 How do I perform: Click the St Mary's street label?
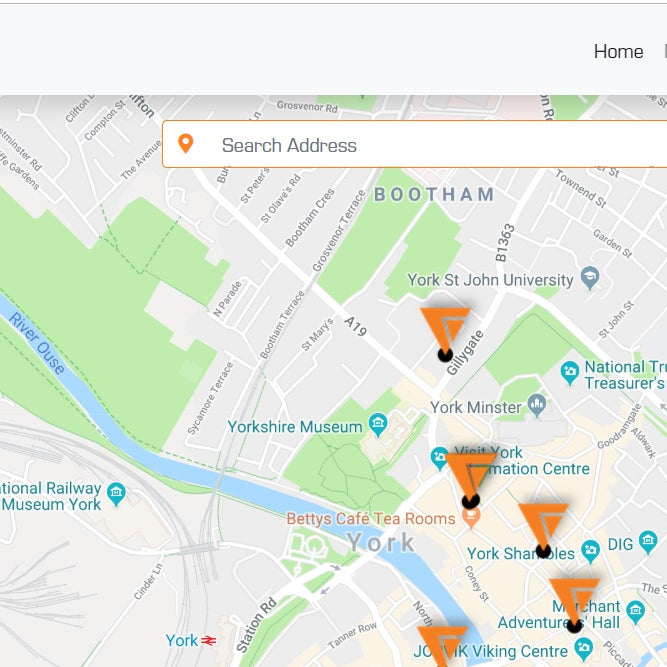[x=317, y=334]
